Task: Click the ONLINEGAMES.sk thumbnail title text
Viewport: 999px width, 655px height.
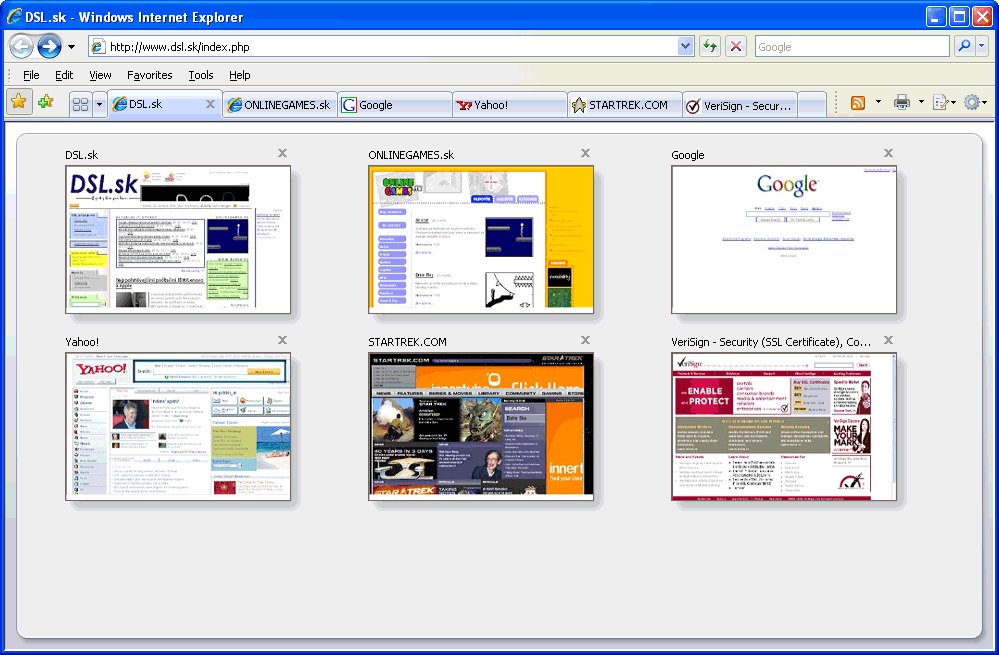Action: (411, 155)
